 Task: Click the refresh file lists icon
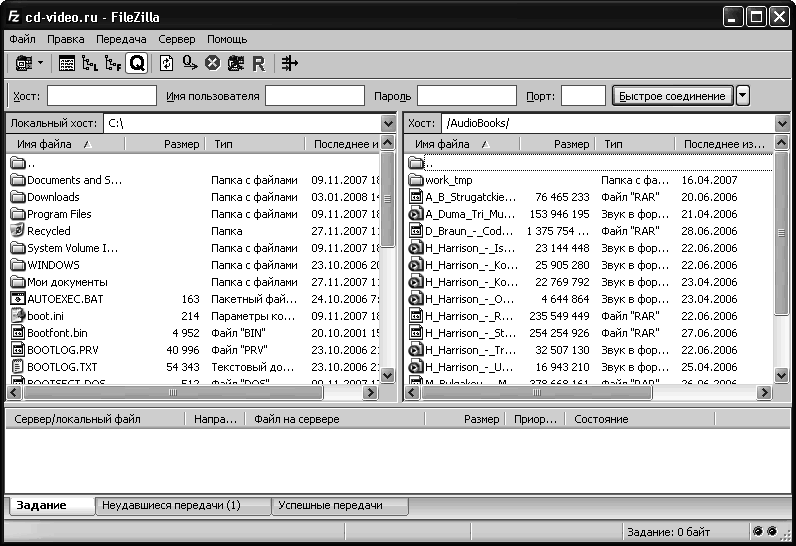[166, 63]
